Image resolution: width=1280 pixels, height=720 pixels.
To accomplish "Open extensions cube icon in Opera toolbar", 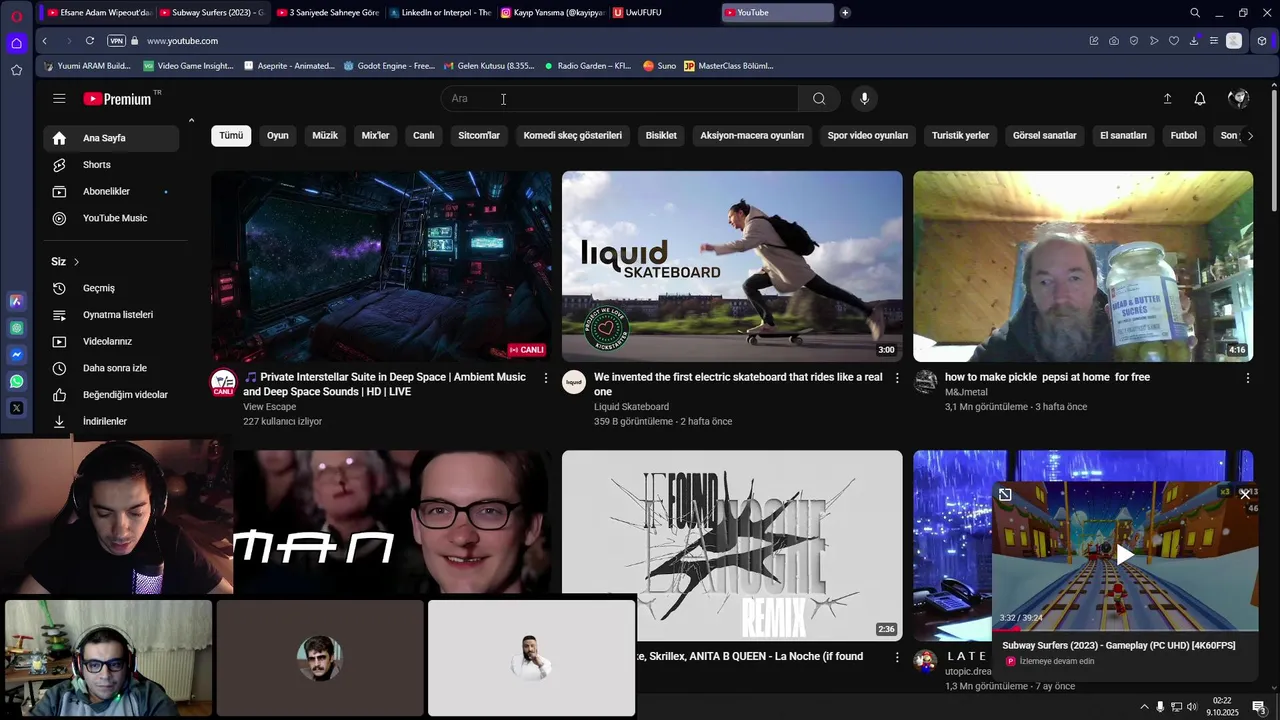I will pos(1262,41).
